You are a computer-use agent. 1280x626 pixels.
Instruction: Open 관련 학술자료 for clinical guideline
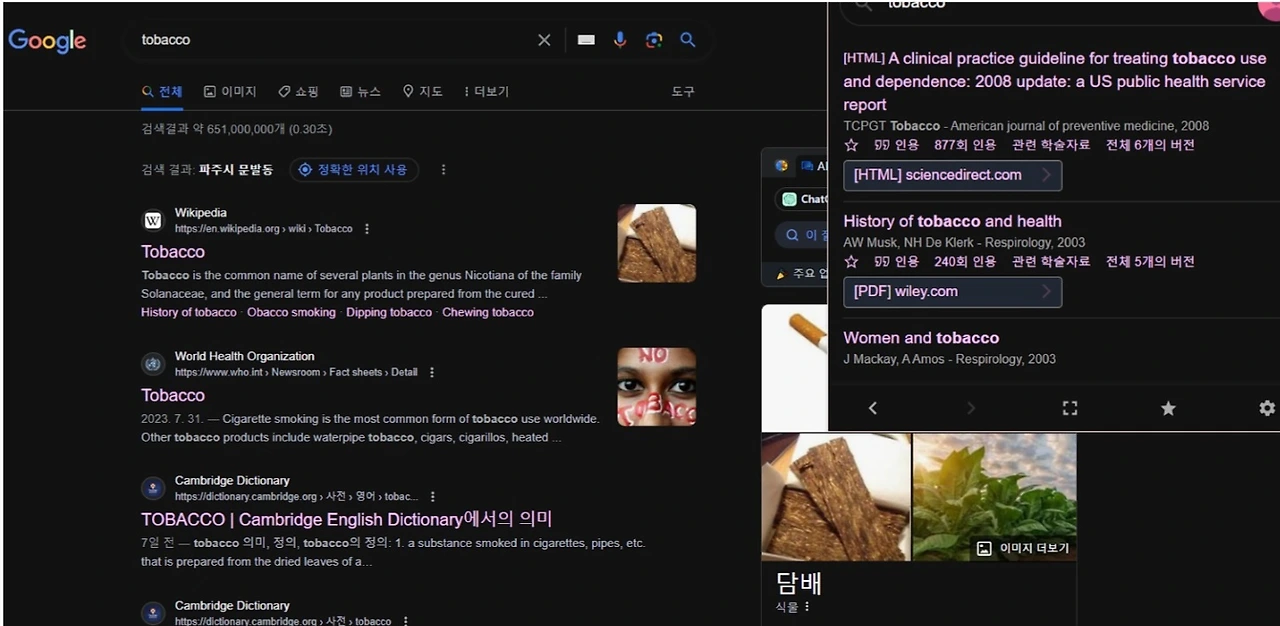coord(1051,145)
